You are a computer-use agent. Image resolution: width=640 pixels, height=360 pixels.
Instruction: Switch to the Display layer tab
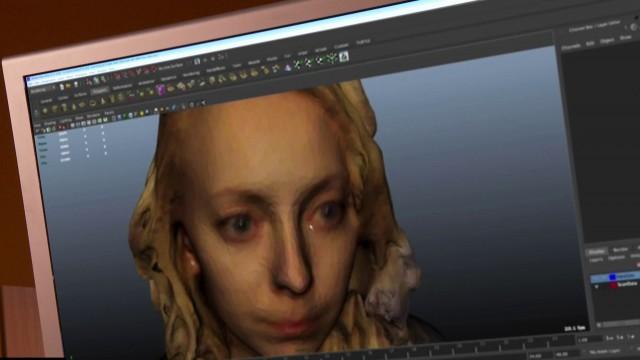(x=596, y=252)
